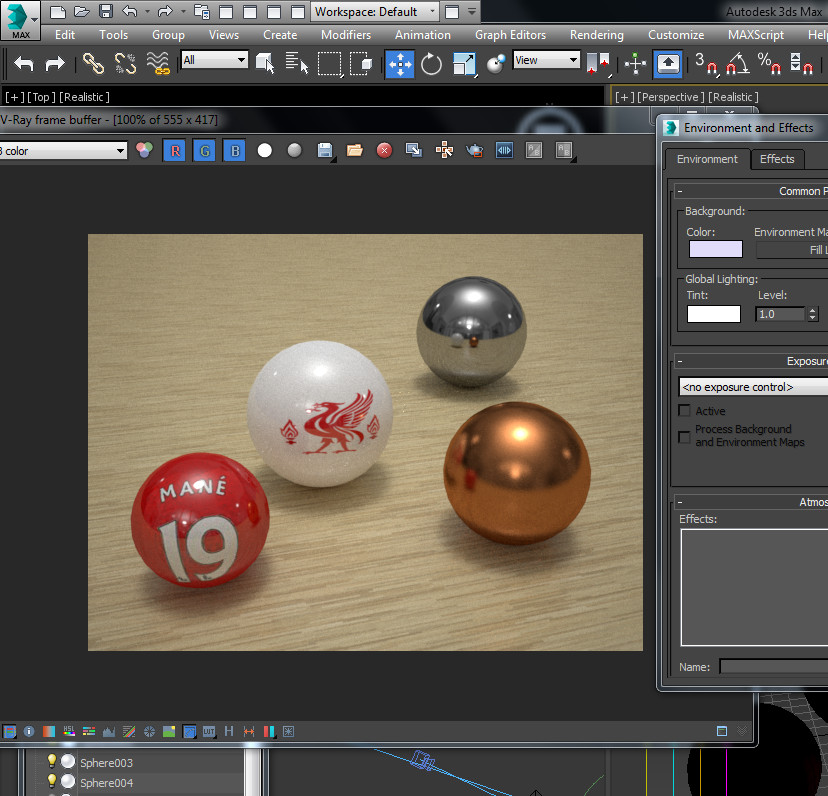Check Process Background and Environment Maps

[684, 437]
